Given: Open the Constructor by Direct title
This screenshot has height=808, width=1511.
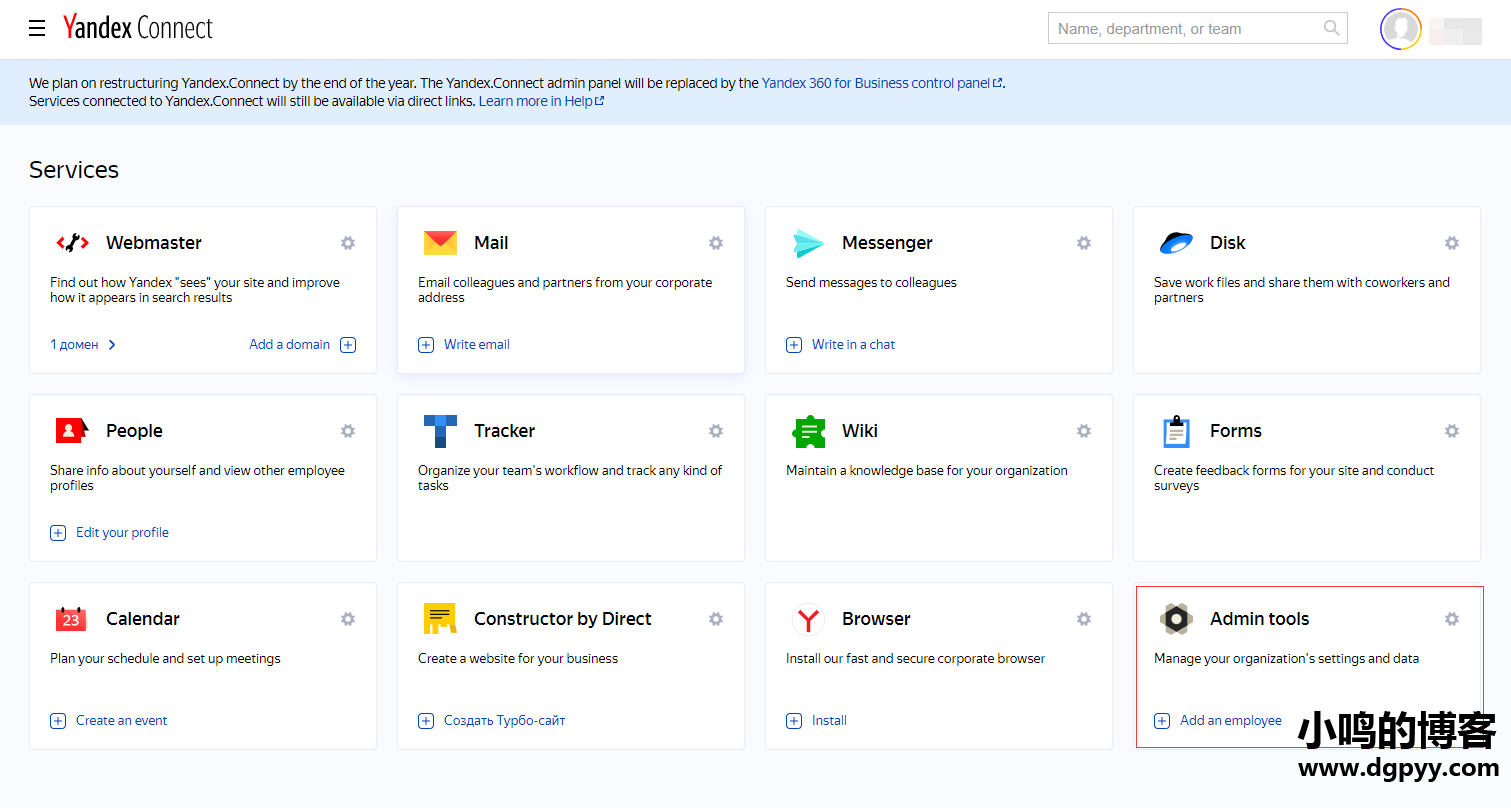Looking at the screenshot, I should (x=563, y=619).
